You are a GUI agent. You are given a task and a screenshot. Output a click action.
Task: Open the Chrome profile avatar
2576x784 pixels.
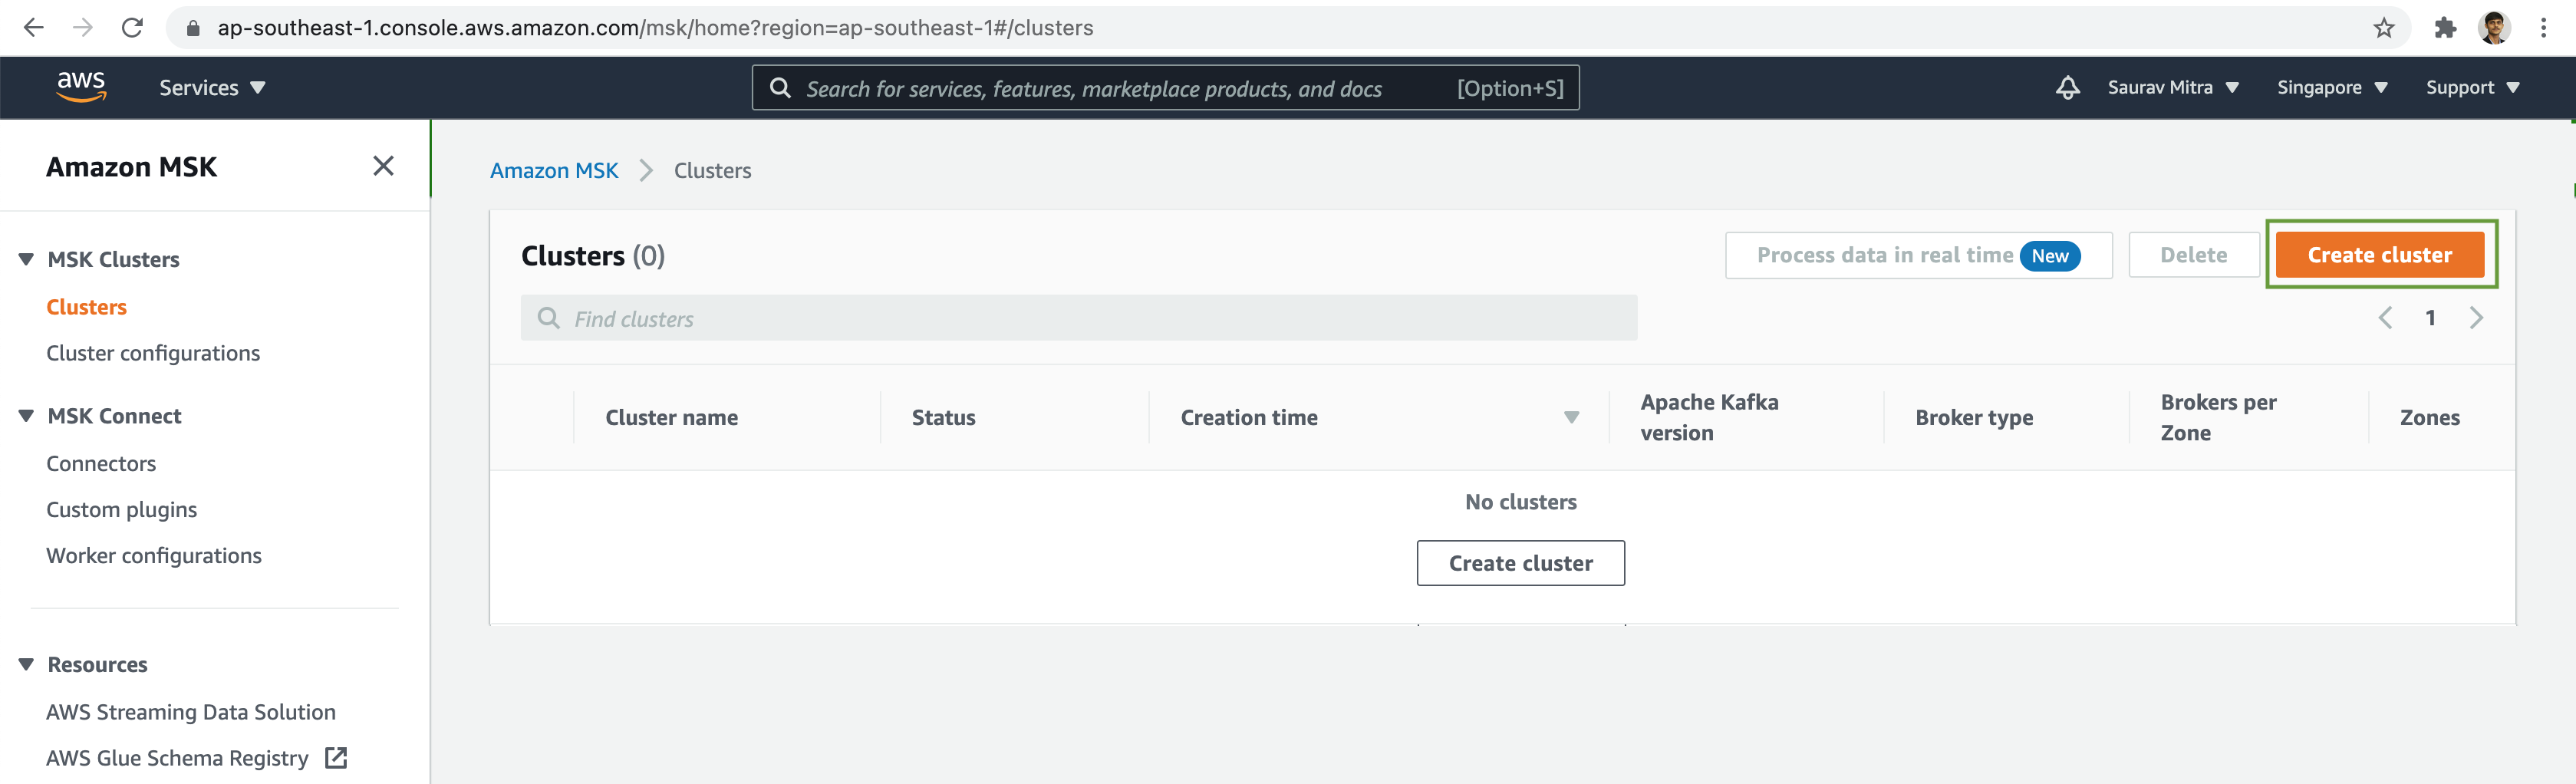coord(2494,28)
